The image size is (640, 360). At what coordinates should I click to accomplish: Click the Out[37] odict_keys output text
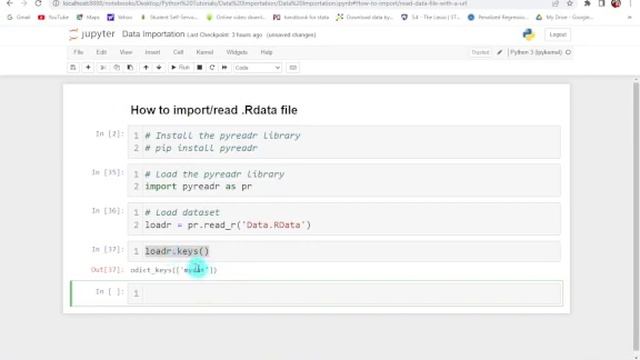(173, 270)
